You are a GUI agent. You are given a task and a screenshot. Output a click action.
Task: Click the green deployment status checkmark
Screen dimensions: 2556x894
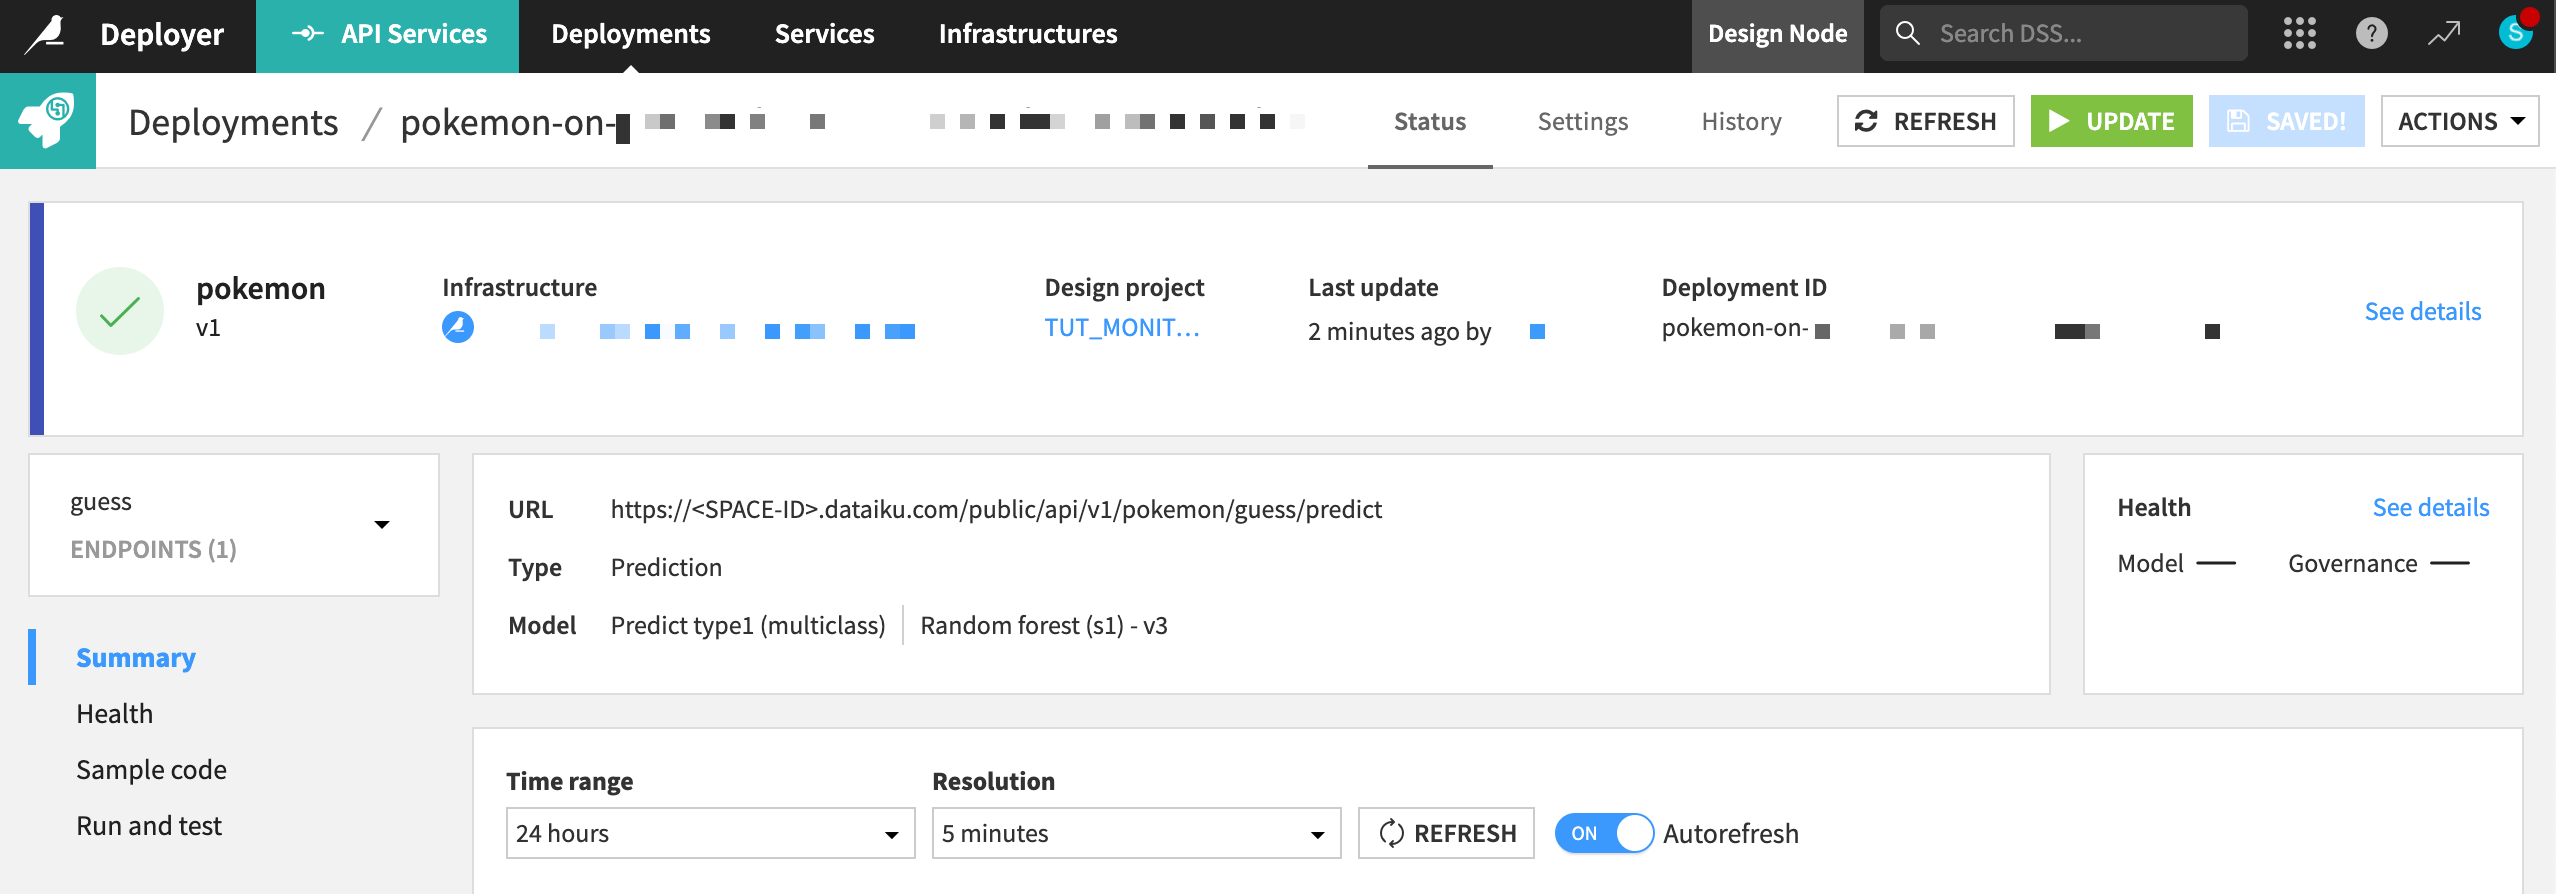coord(120,311)
